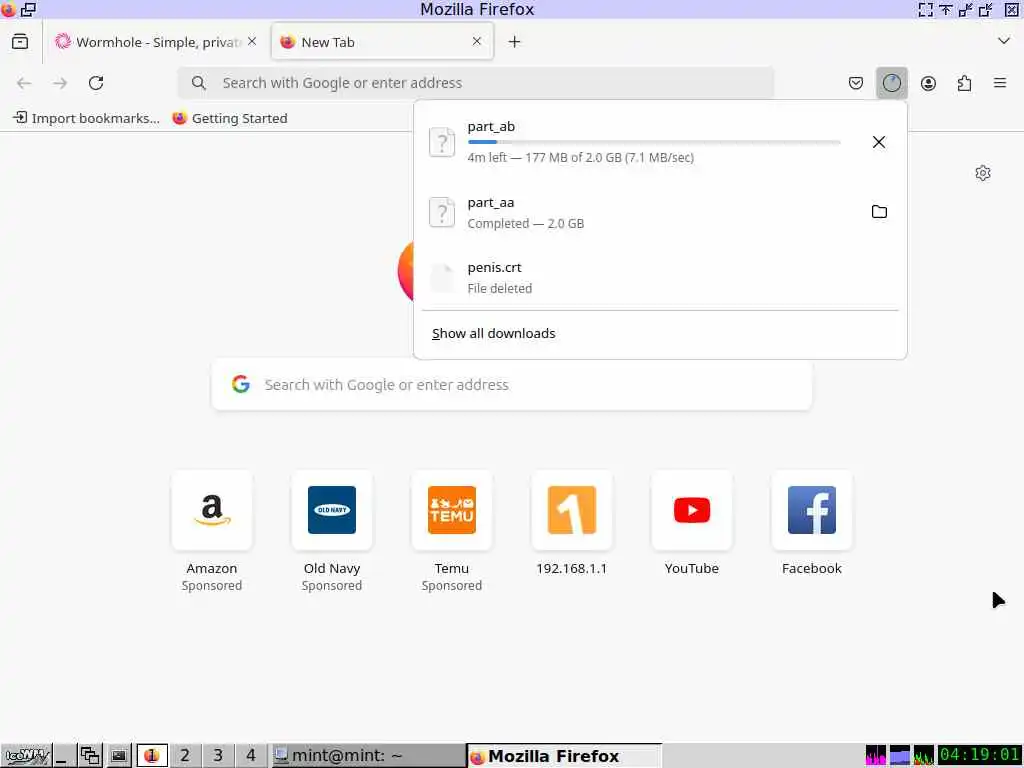Screen dimensions: 1024x768
Task: Go forward one page
Action: coord(60,83)
